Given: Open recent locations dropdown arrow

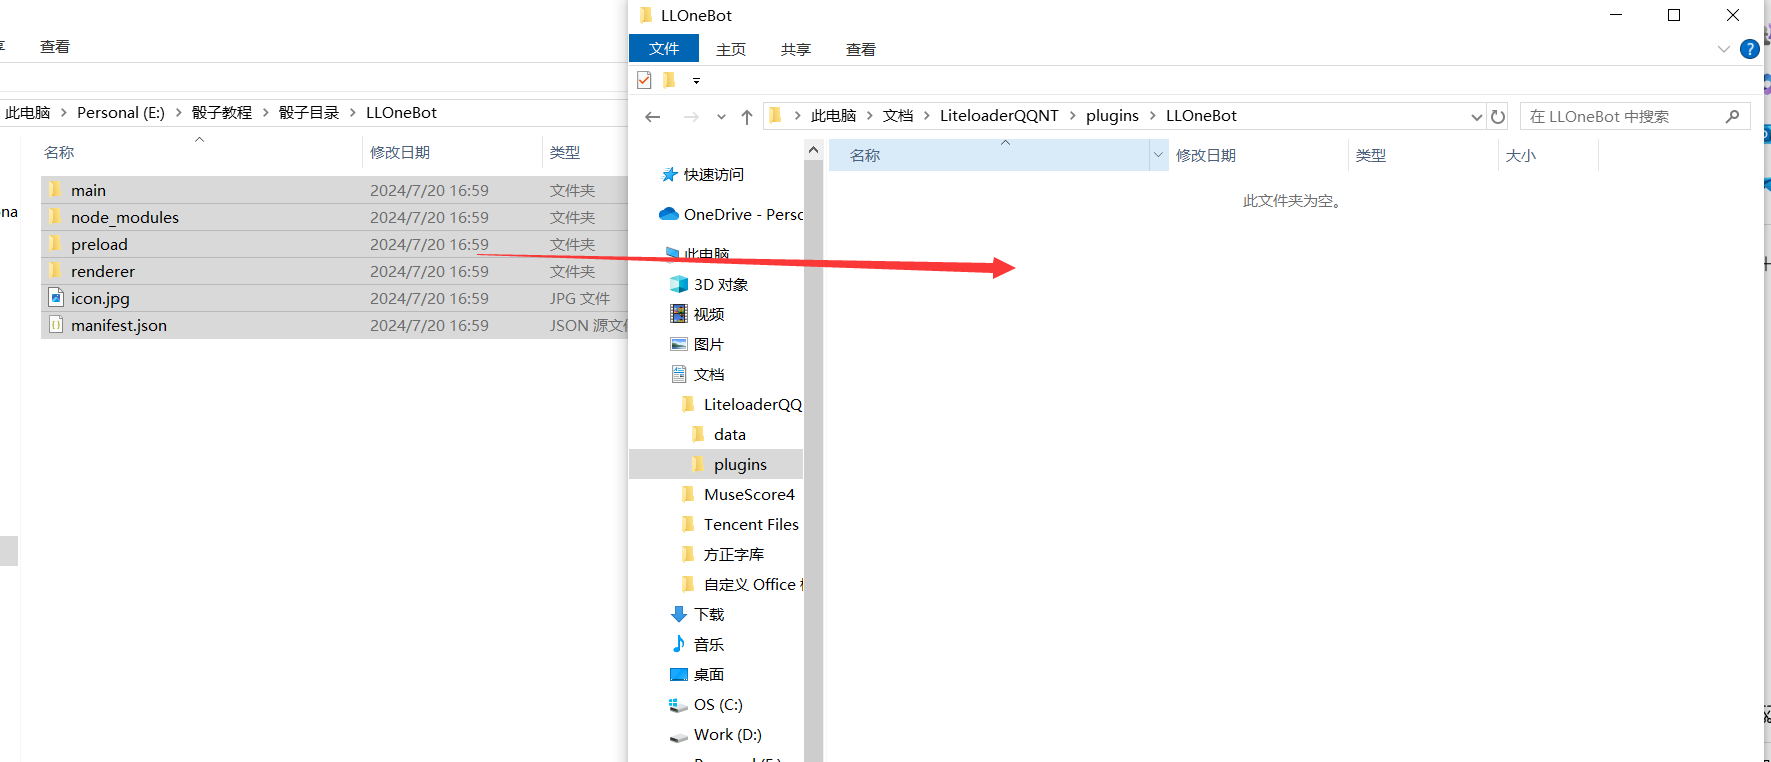Looking at the screenshot, I should click(x=721, y=117).
